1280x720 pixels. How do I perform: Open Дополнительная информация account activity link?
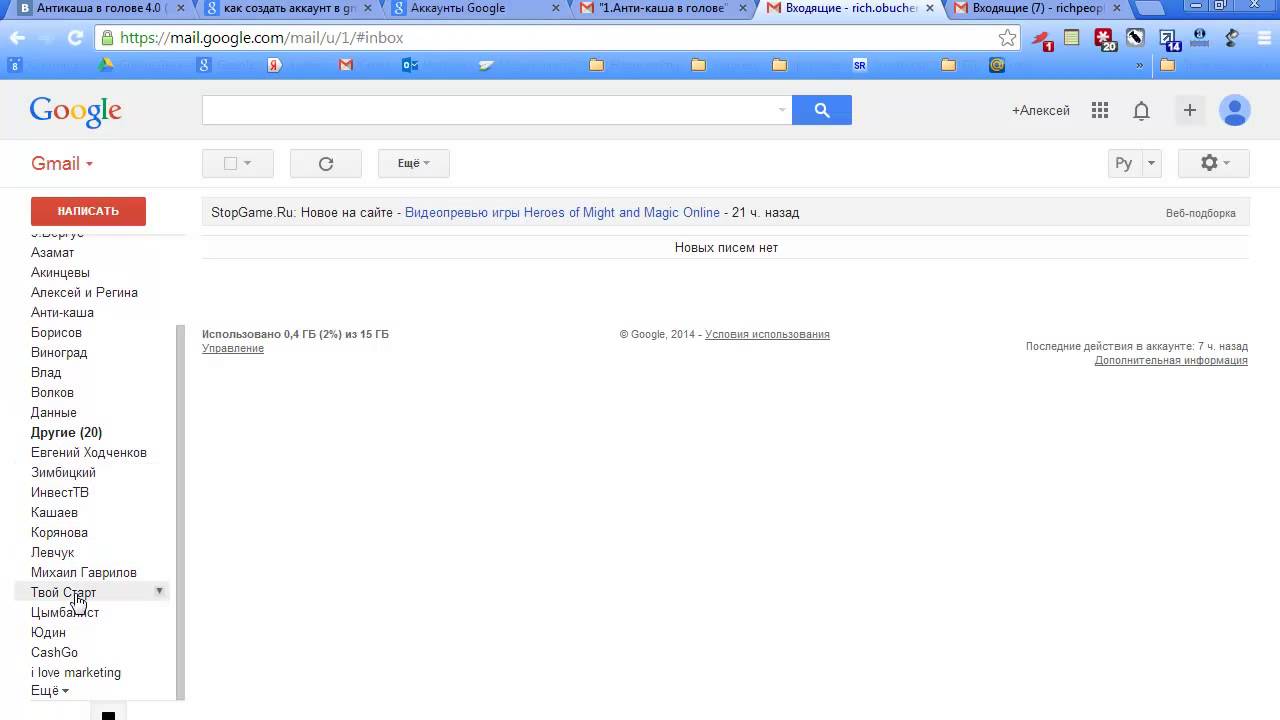point(1171,360)
